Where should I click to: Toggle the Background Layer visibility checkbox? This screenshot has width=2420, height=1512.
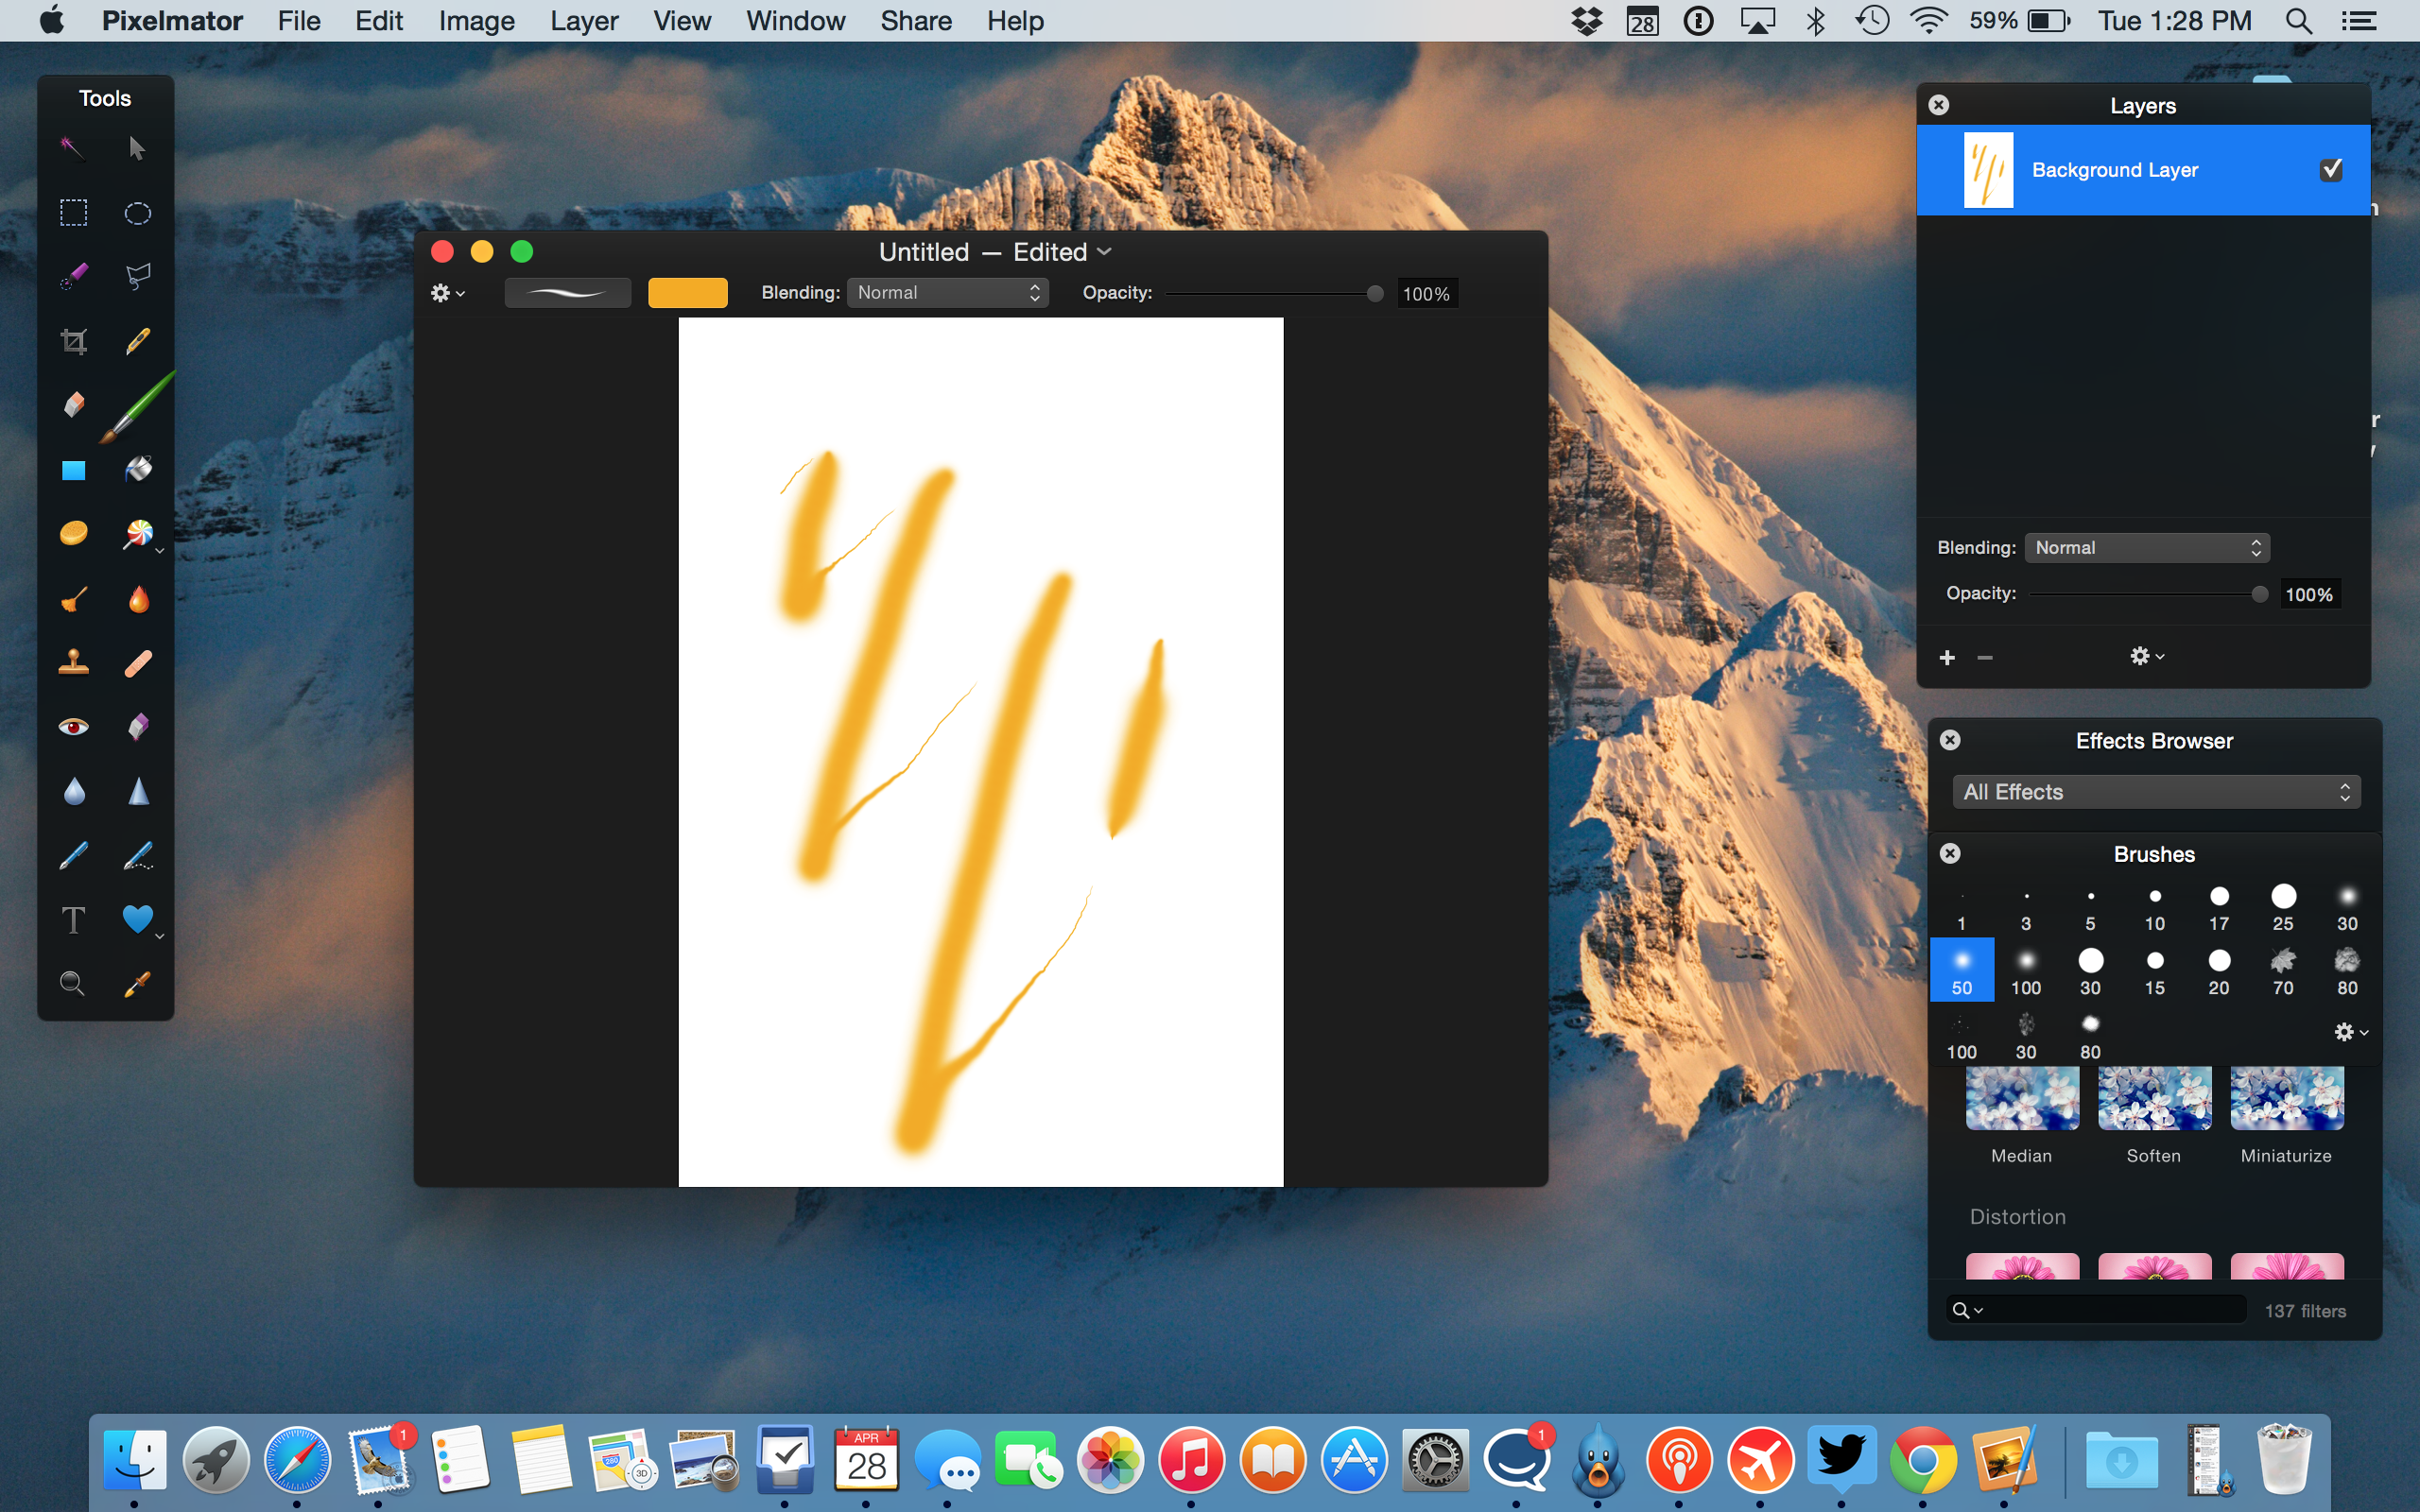[2330, 169]
